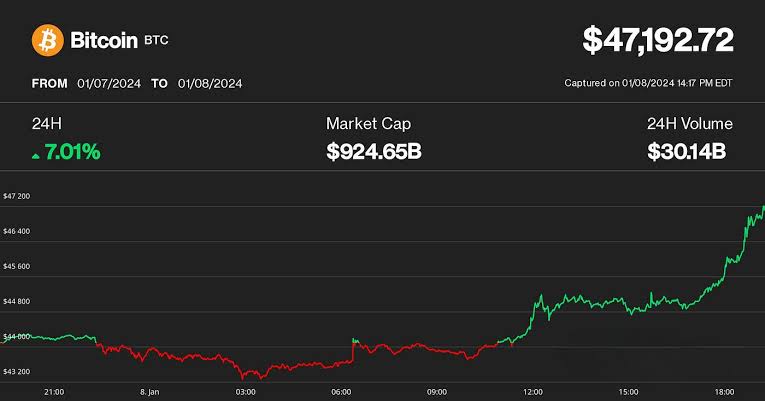Image resolution: width=765 pixels, height=401 pixels.
Task: Click the green upward triangle icon
Action: pos(37,156)
